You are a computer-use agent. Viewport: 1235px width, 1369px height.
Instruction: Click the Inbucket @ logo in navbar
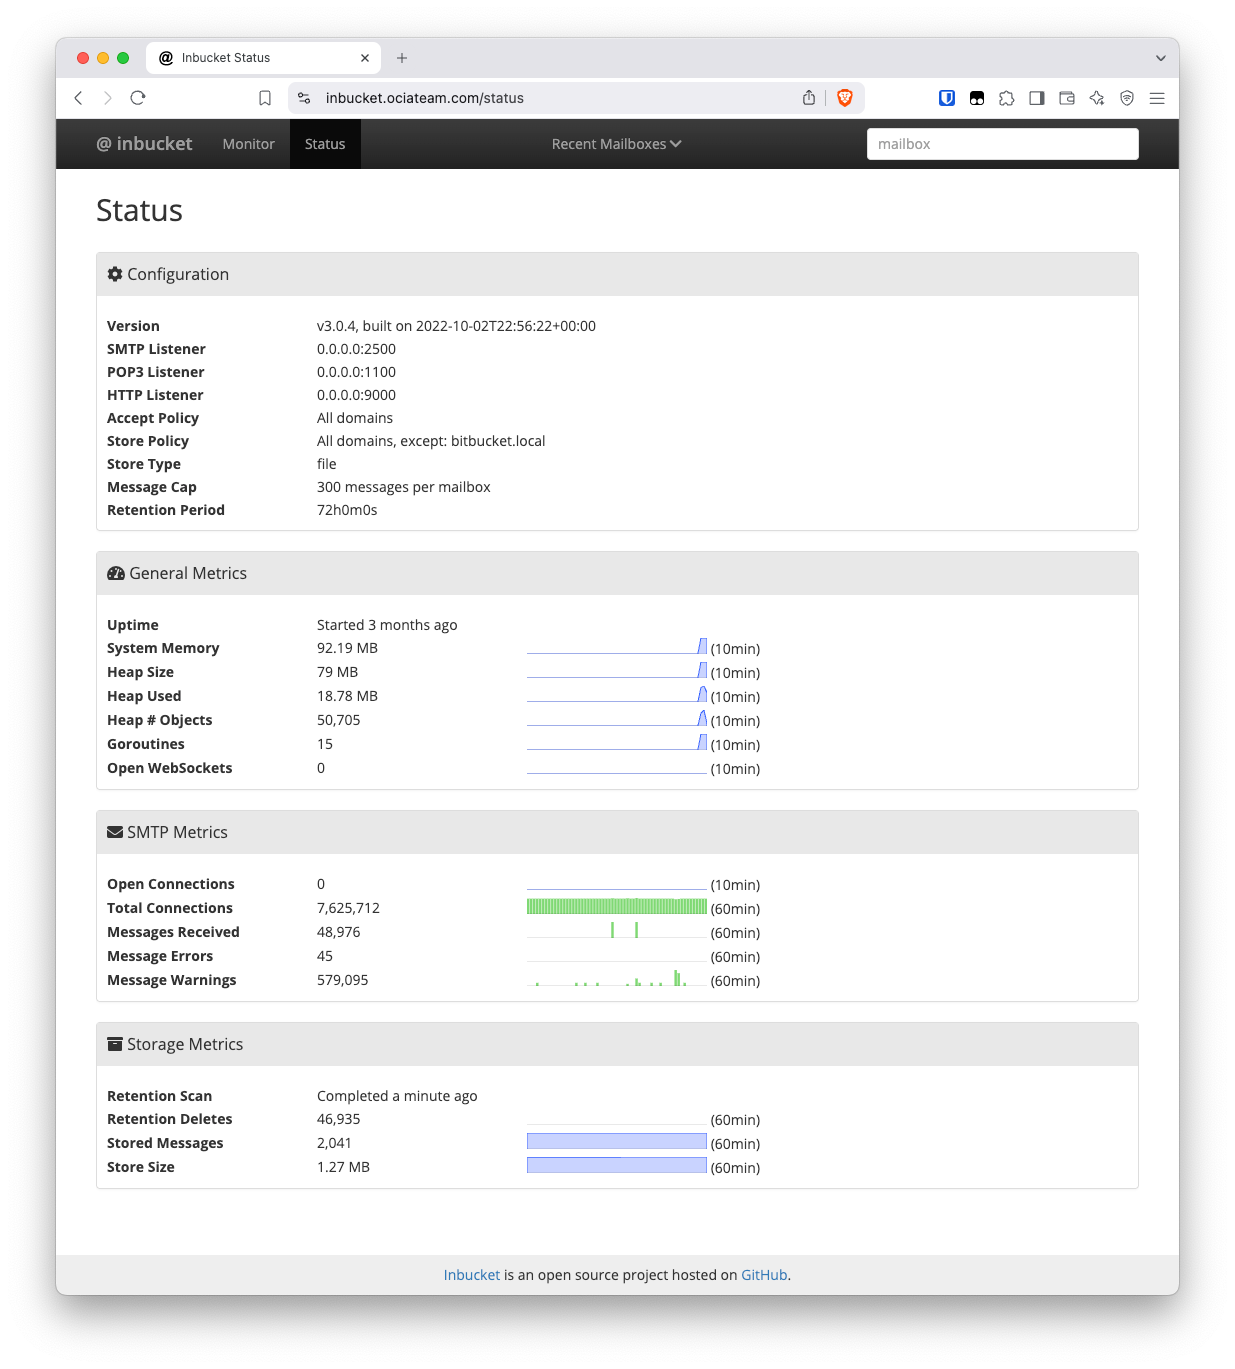pyautogui.click(x=144, y=143)
